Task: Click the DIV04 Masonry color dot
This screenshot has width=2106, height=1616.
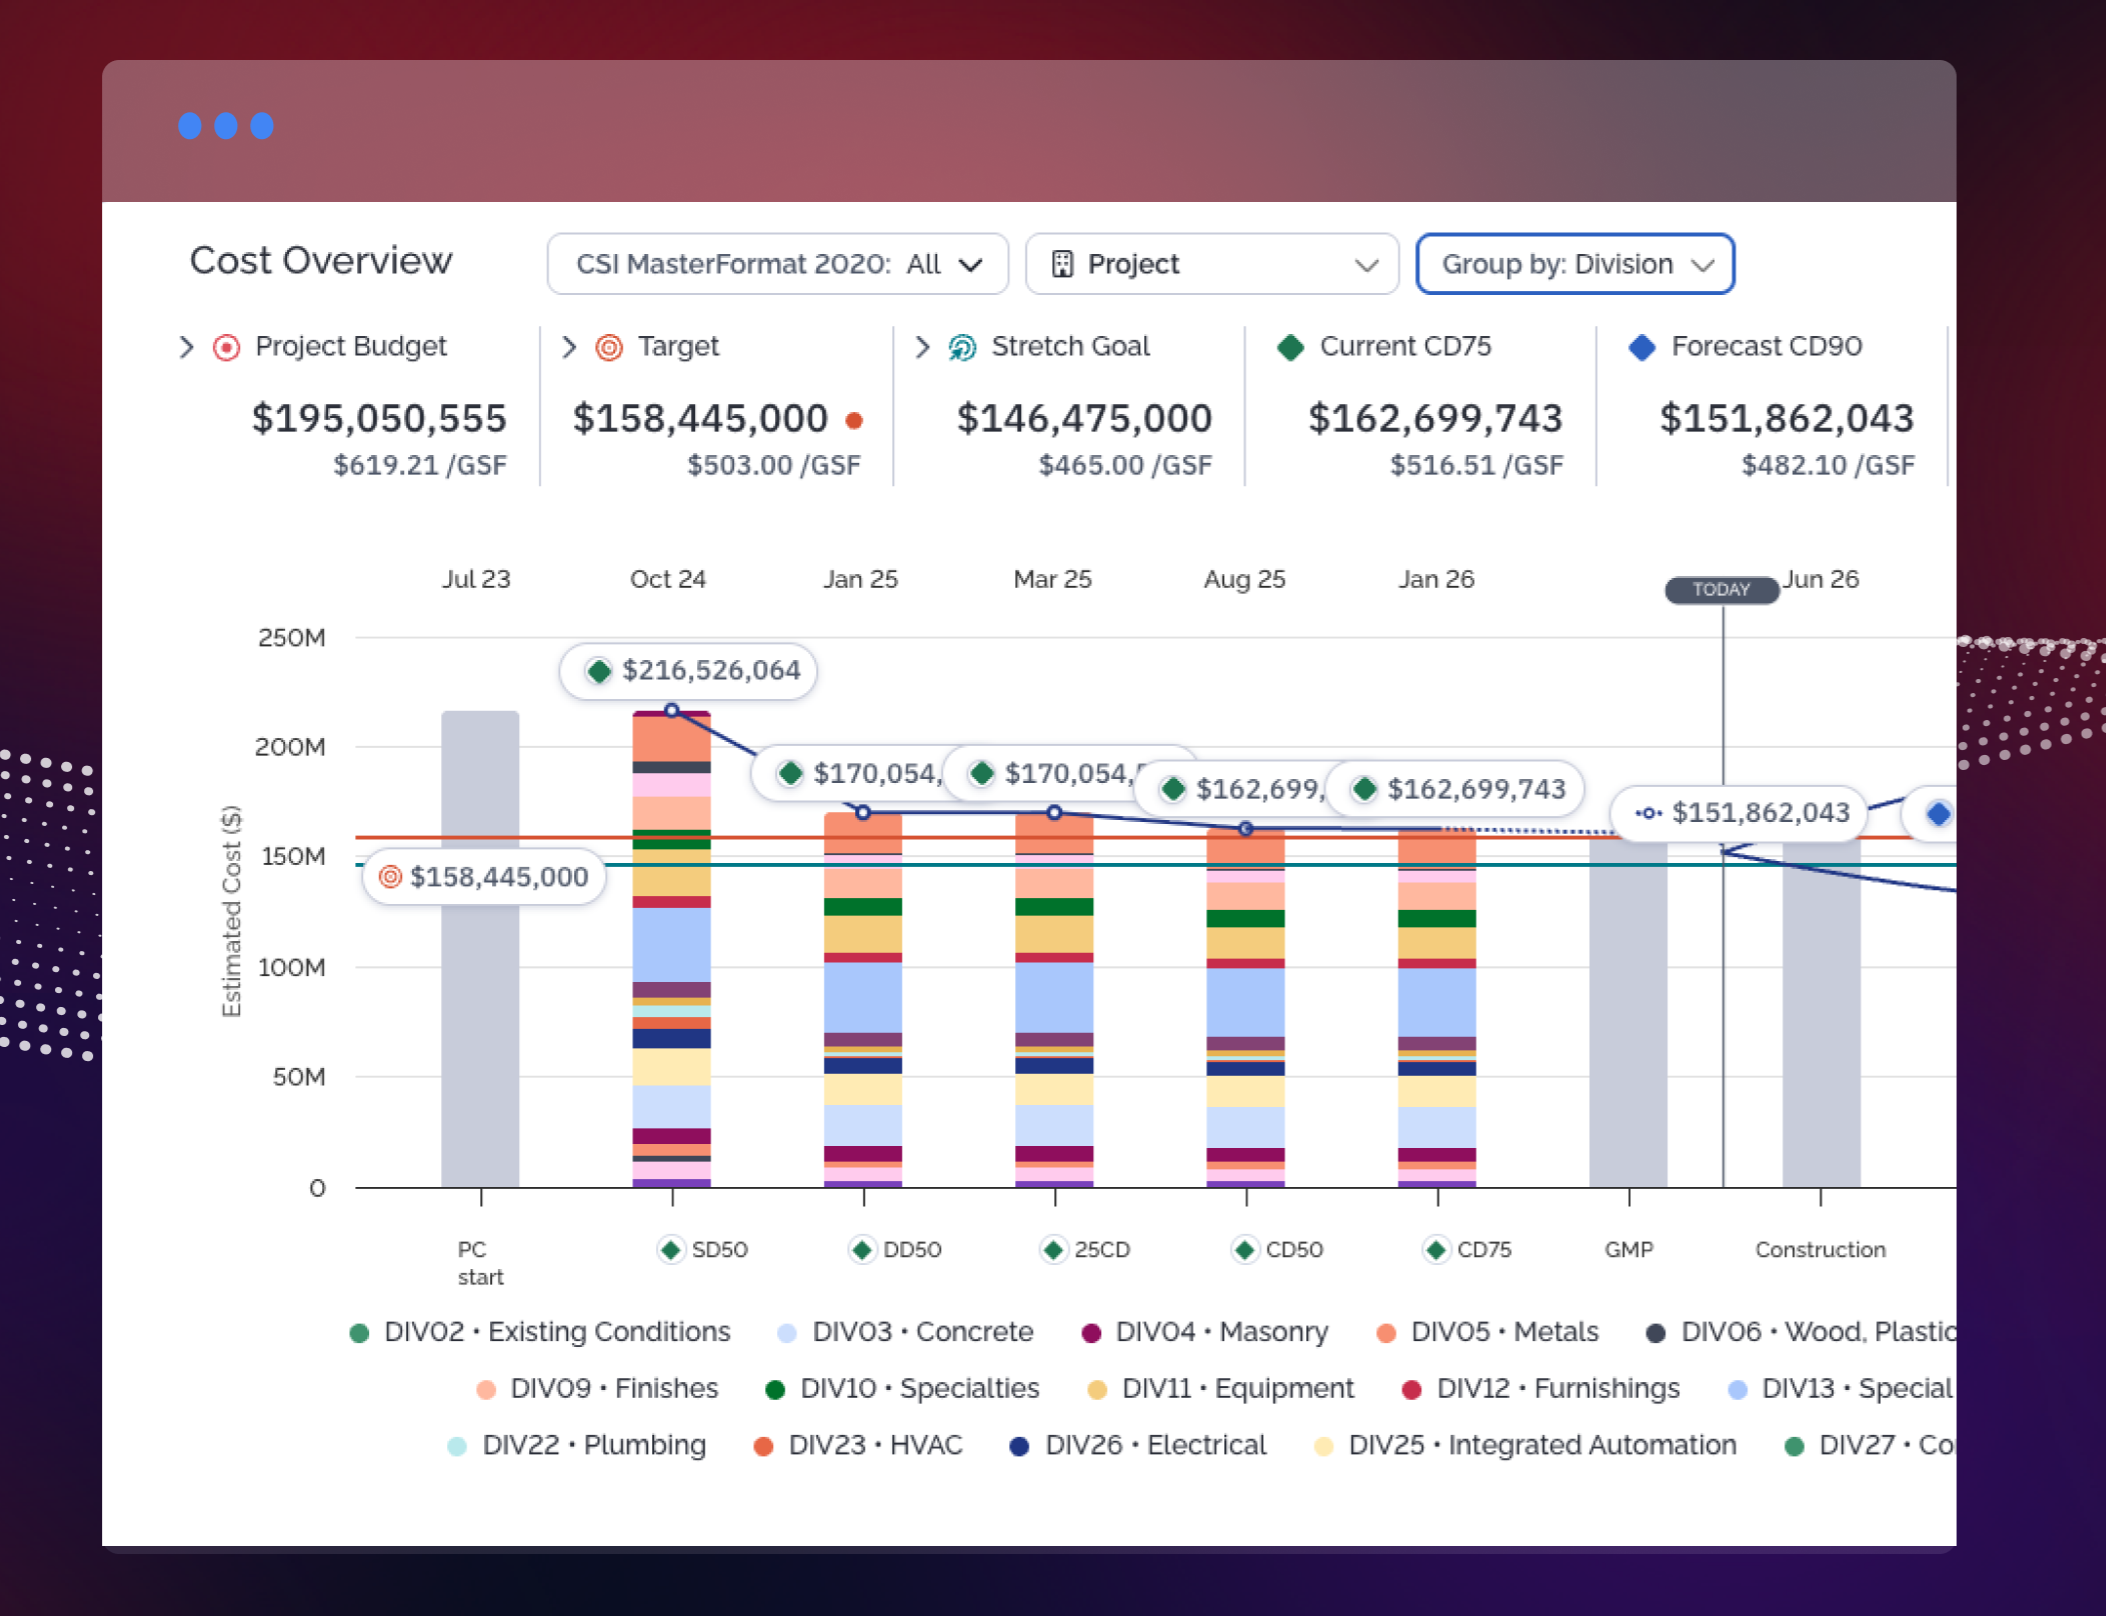Action: coord(1092,1333)
